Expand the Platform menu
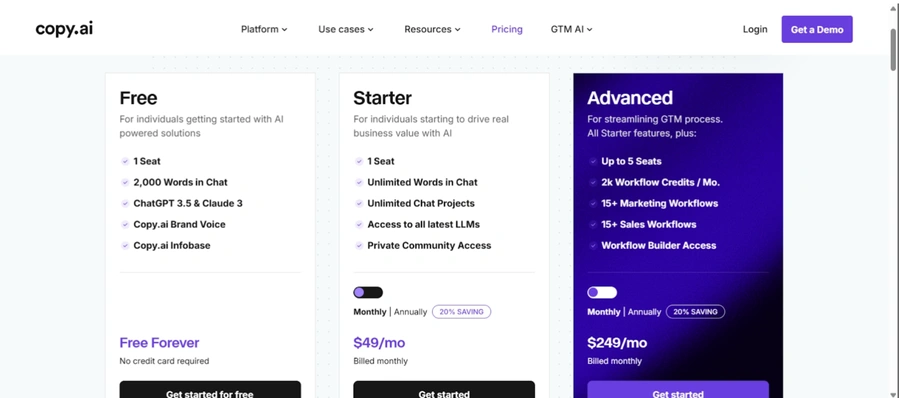This screenshot has width=899, height=398. (264, 29)
